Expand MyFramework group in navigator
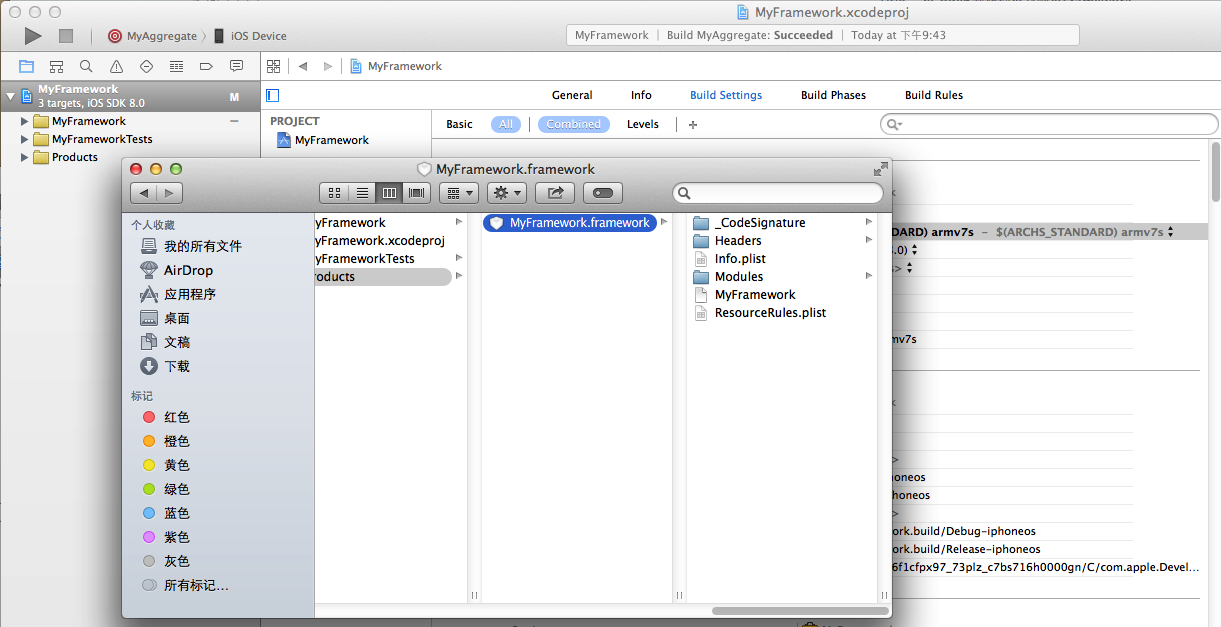1221x627 pixels. tap(25, 121)
